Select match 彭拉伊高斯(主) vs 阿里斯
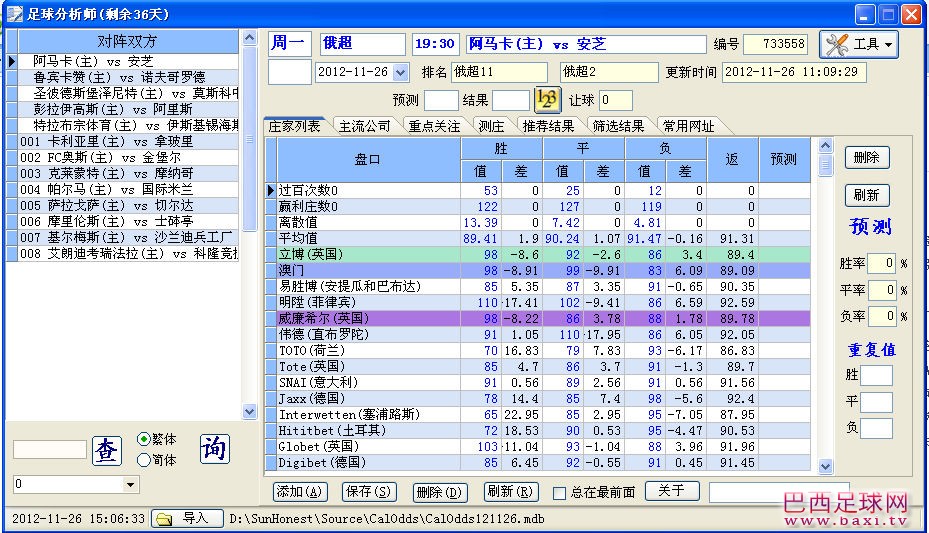The height and width of the screenshot is (533, 929). [128, 110]
